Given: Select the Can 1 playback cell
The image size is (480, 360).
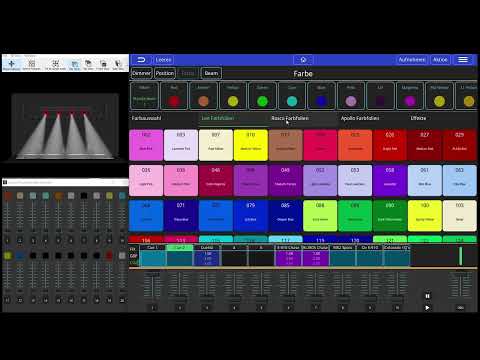Looking at the screenshot, I should coord(152,255).
